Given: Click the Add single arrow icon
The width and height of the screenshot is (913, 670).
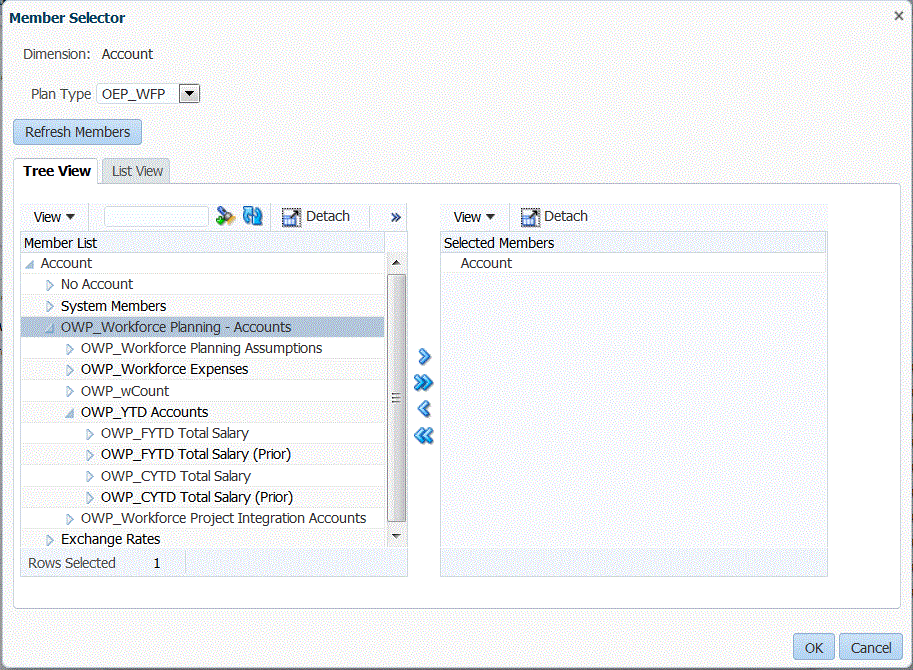Looking at the screenshot, I should pyautogui.click(x=424, y=356).
